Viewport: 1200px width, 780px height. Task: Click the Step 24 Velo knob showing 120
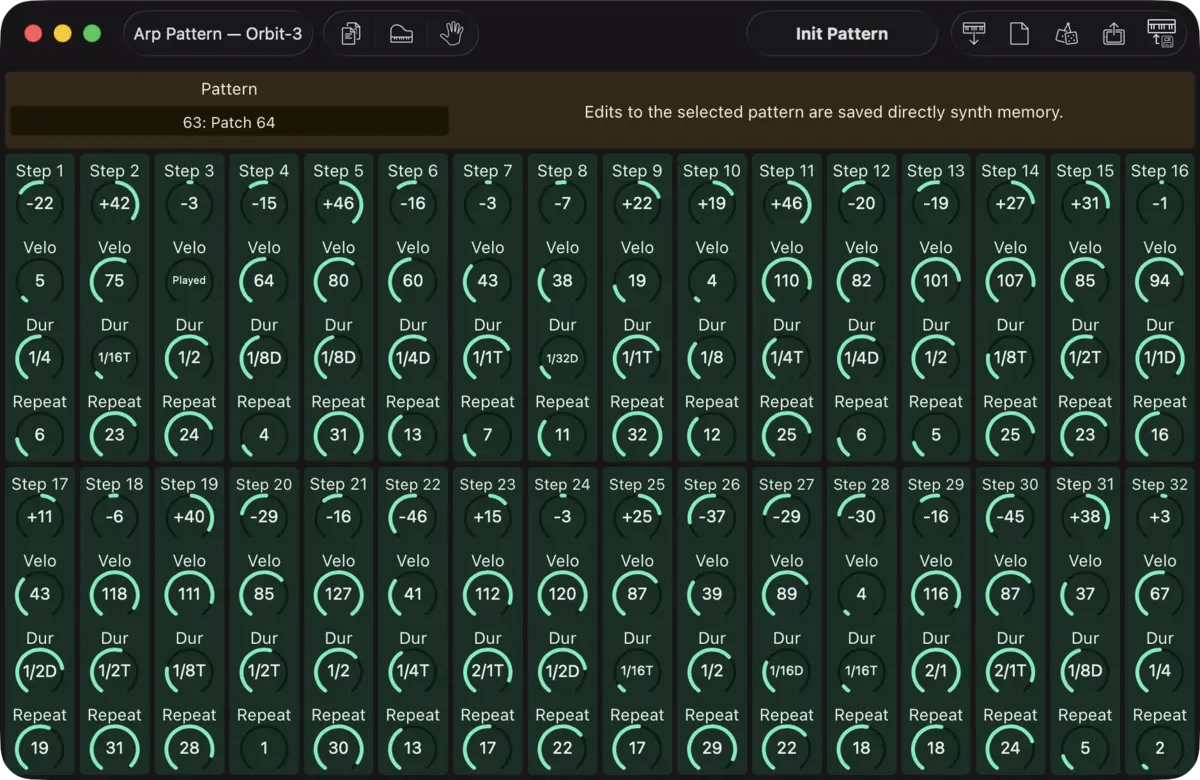pos(563,593)
